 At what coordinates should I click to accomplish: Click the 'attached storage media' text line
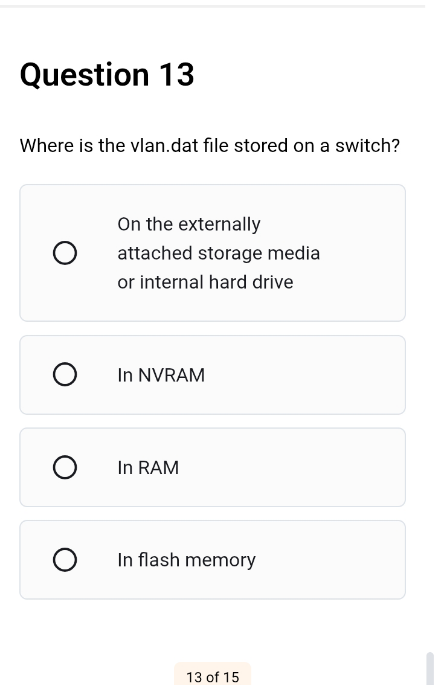pos(219,253)
